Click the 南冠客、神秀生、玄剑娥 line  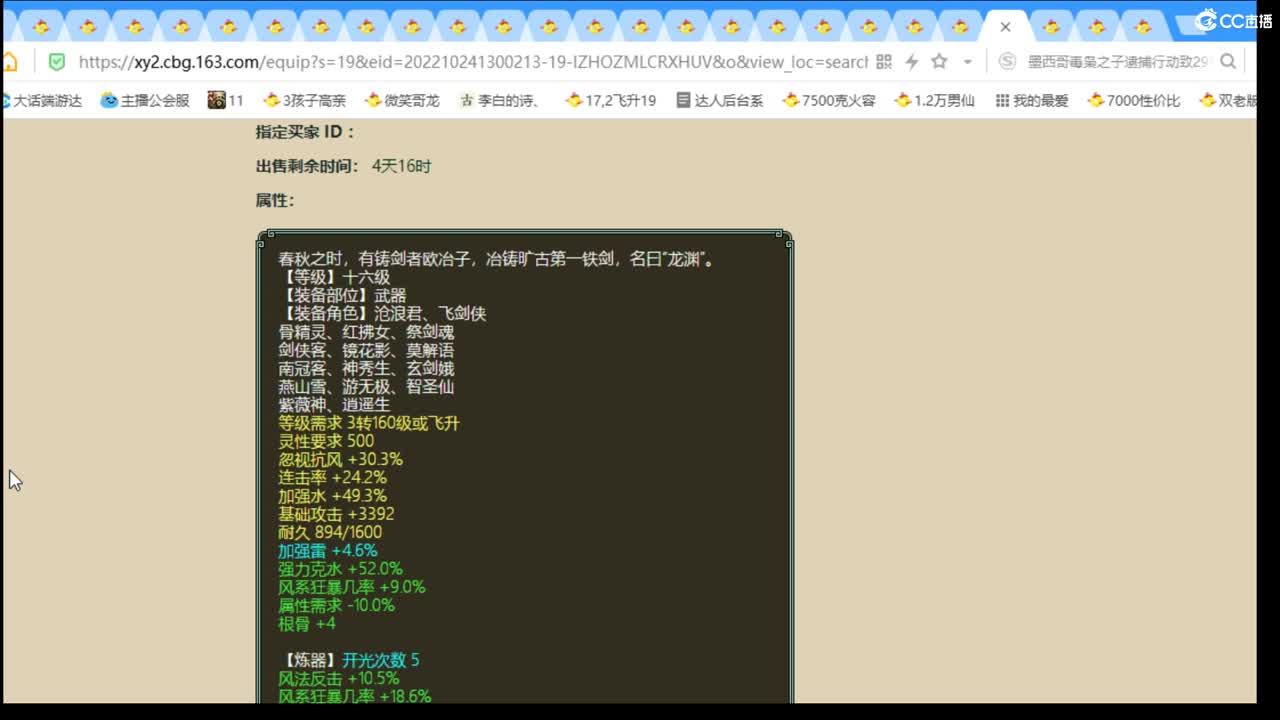[366, 369]
